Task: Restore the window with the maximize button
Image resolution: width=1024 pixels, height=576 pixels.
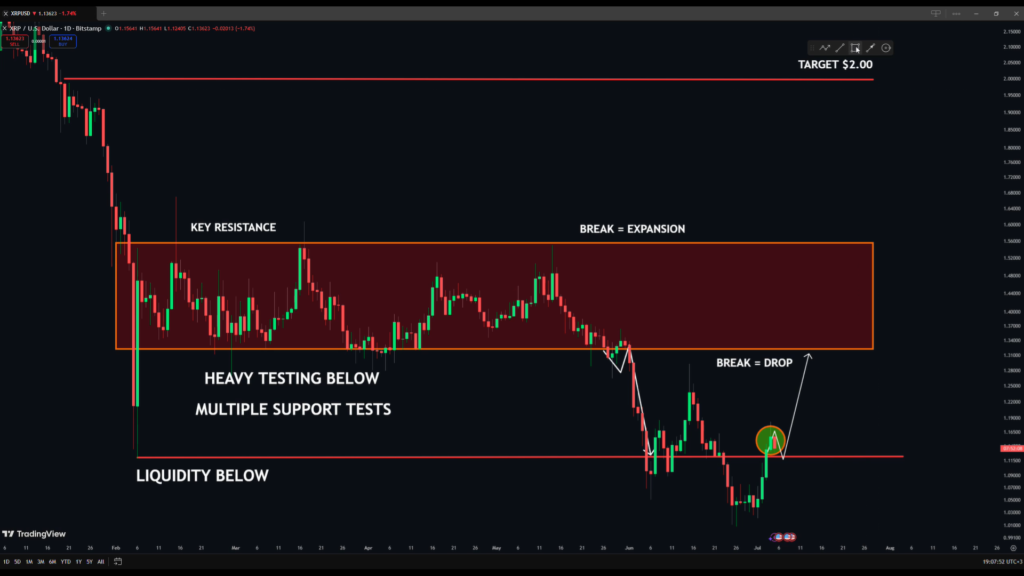Action: pos(996,13)
